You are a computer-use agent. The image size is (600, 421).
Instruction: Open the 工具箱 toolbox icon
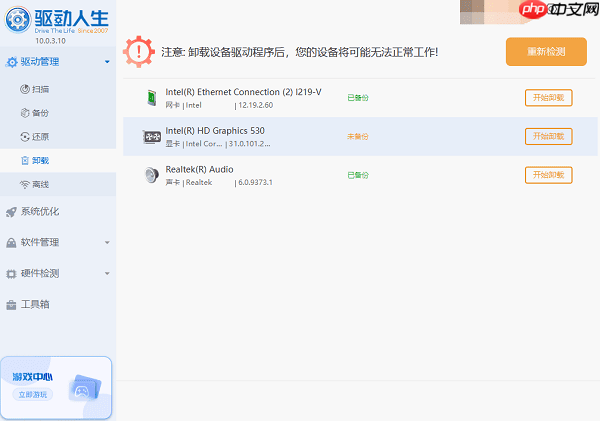tap(12, 304)
